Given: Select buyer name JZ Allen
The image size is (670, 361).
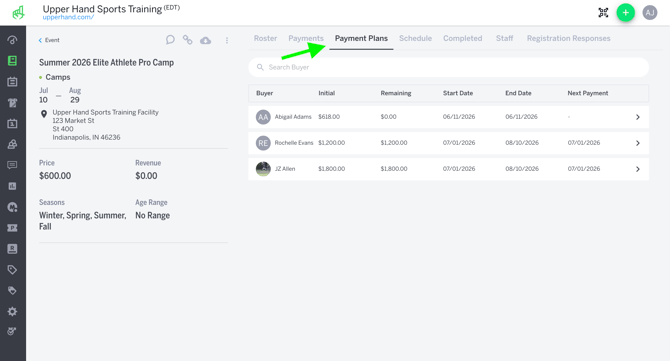Looking at the screenshot, I should point(285,169).
